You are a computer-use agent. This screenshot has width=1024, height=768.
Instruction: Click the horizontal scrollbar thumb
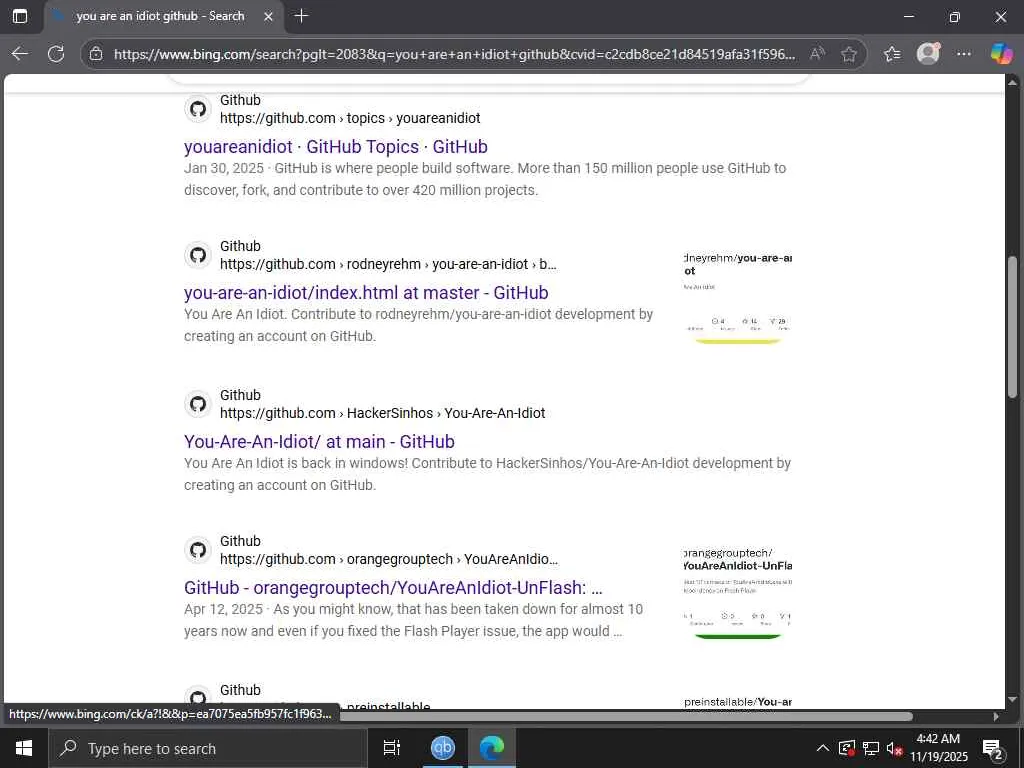coord(626,716)
